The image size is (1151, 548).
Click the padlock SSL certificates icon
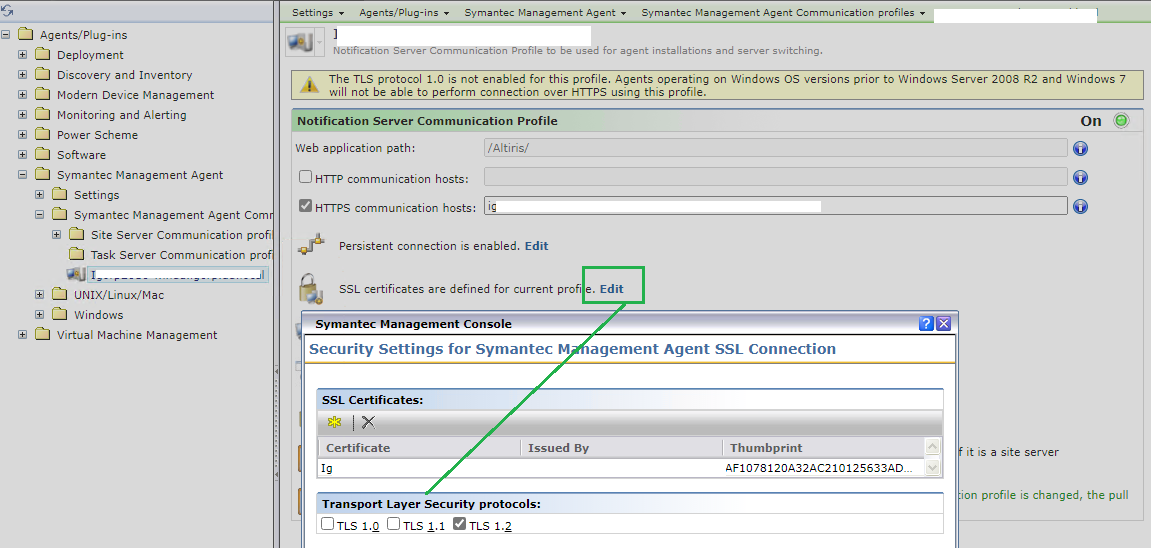click(x=311, y=288)
